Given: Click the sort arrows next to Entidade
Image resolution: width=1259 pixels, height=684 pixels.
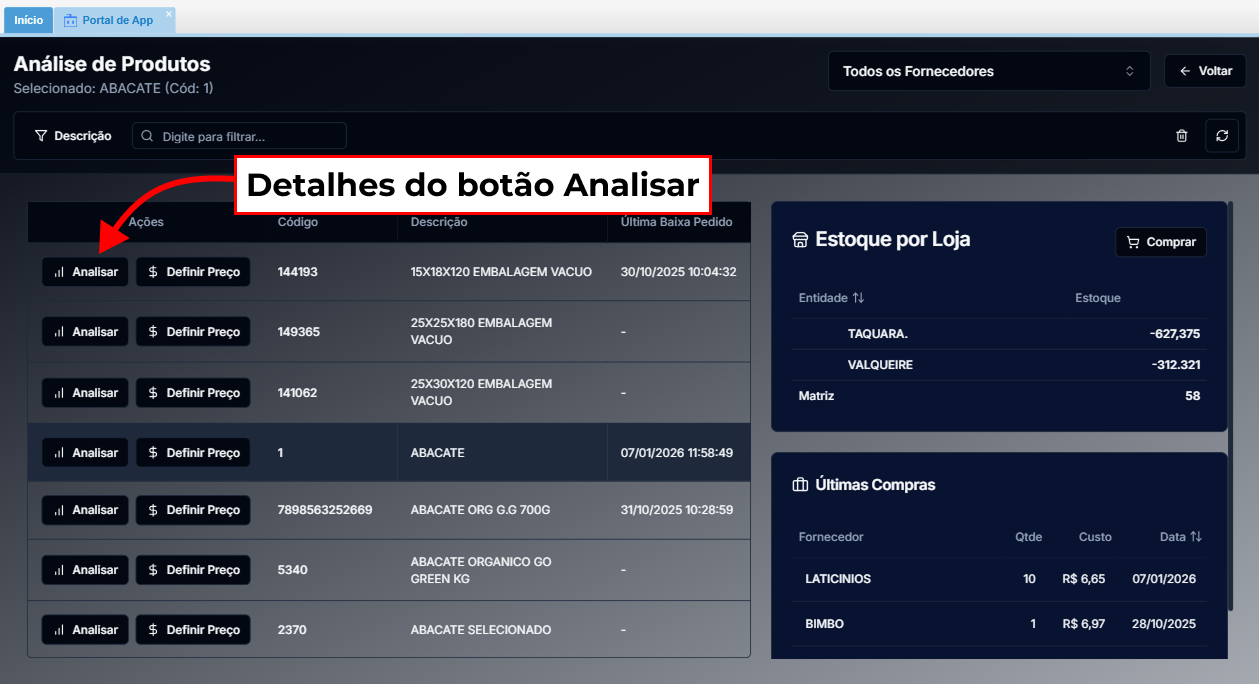Looking at the screenshot, I should (858, 298).
